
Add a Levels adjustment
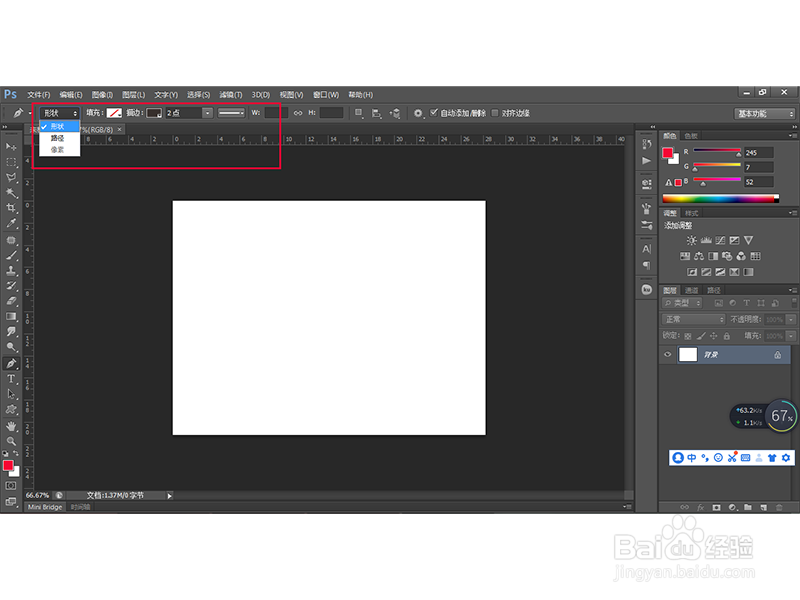tap(706, 240)
